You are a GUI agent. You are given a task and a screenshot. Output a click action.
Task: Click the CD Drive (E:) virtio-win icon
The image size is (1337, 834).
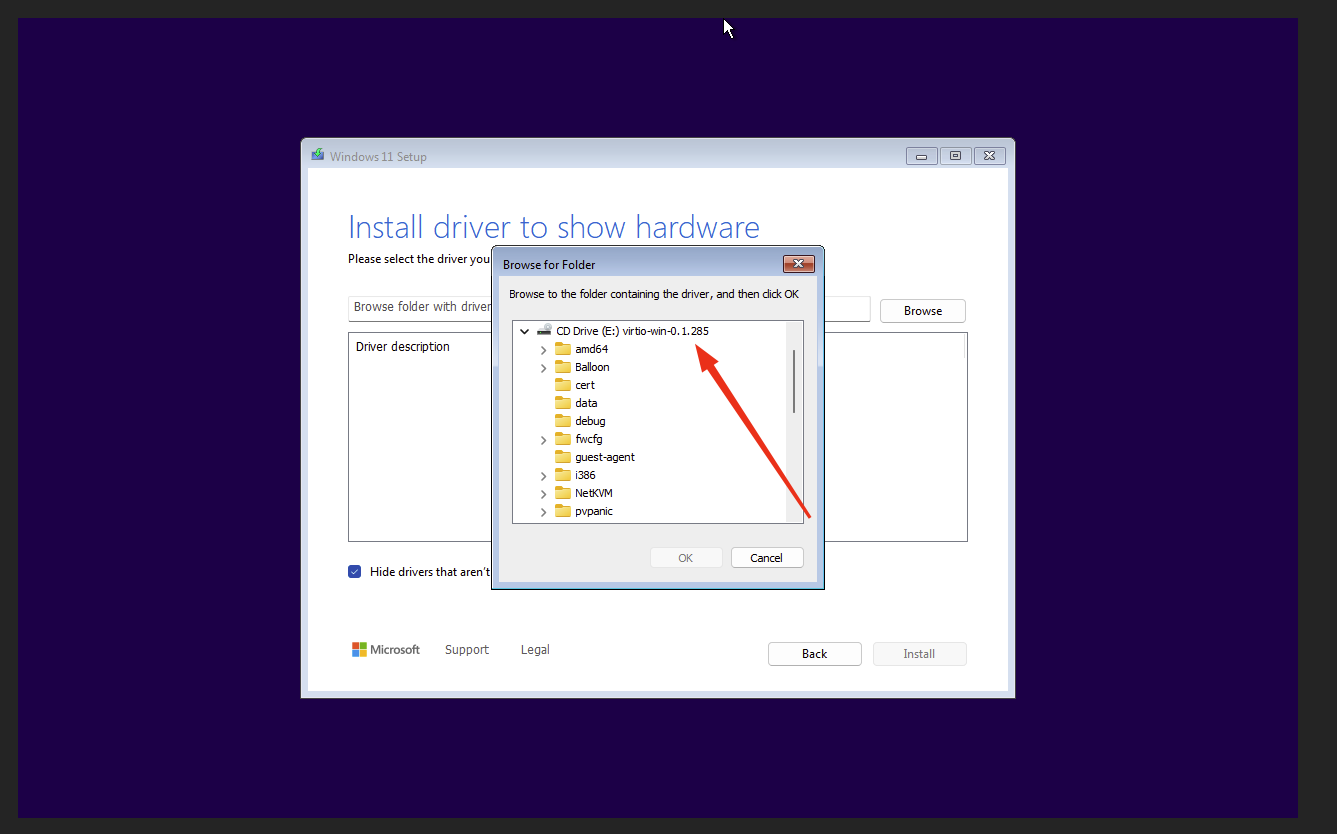pyautogui.click(x=545, y=330)
